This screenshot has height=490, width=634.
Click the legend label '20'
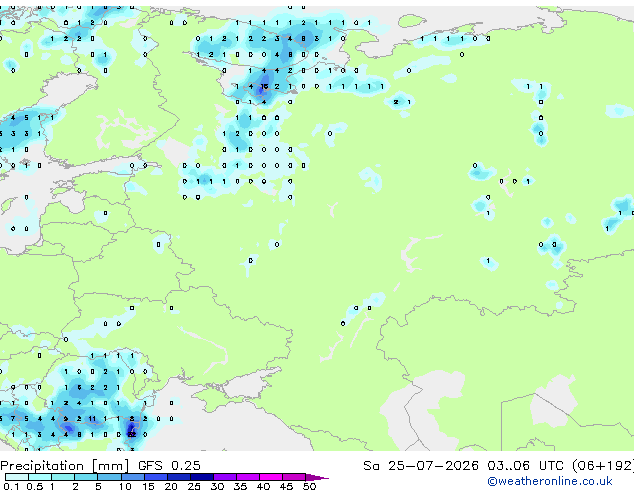click(x=171, y=486)
